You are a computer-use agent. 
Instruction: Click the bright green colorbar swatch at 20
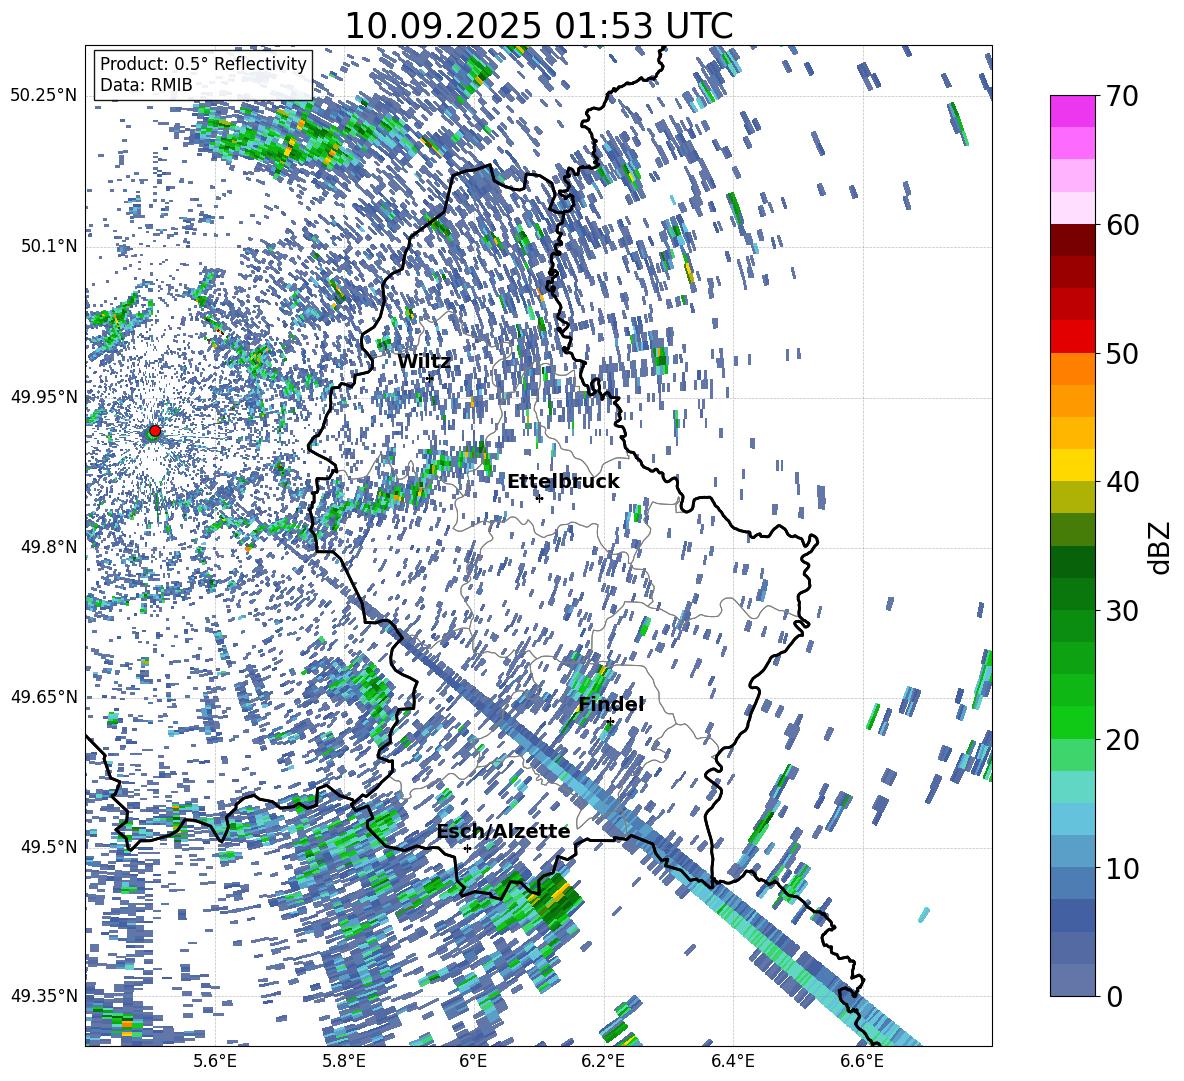[x=1072, y=722]
